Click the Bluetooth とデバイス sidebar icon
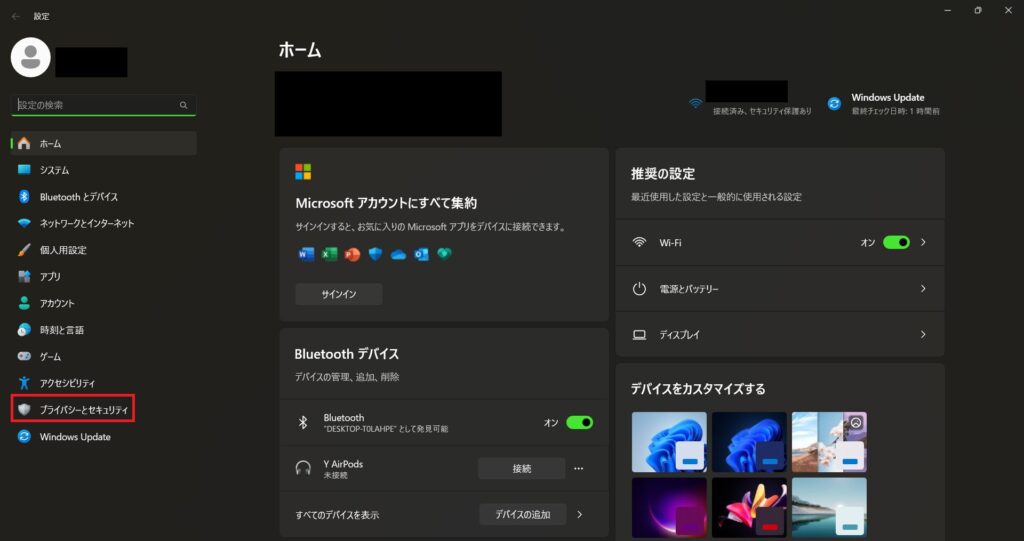The height and width of the screenshot is (541, 1024). 24,197
